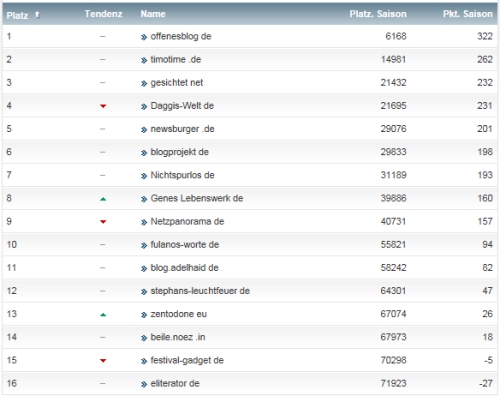500x396 pixels.
Task: Select season rank value 21695
Action: click(394, 106)
